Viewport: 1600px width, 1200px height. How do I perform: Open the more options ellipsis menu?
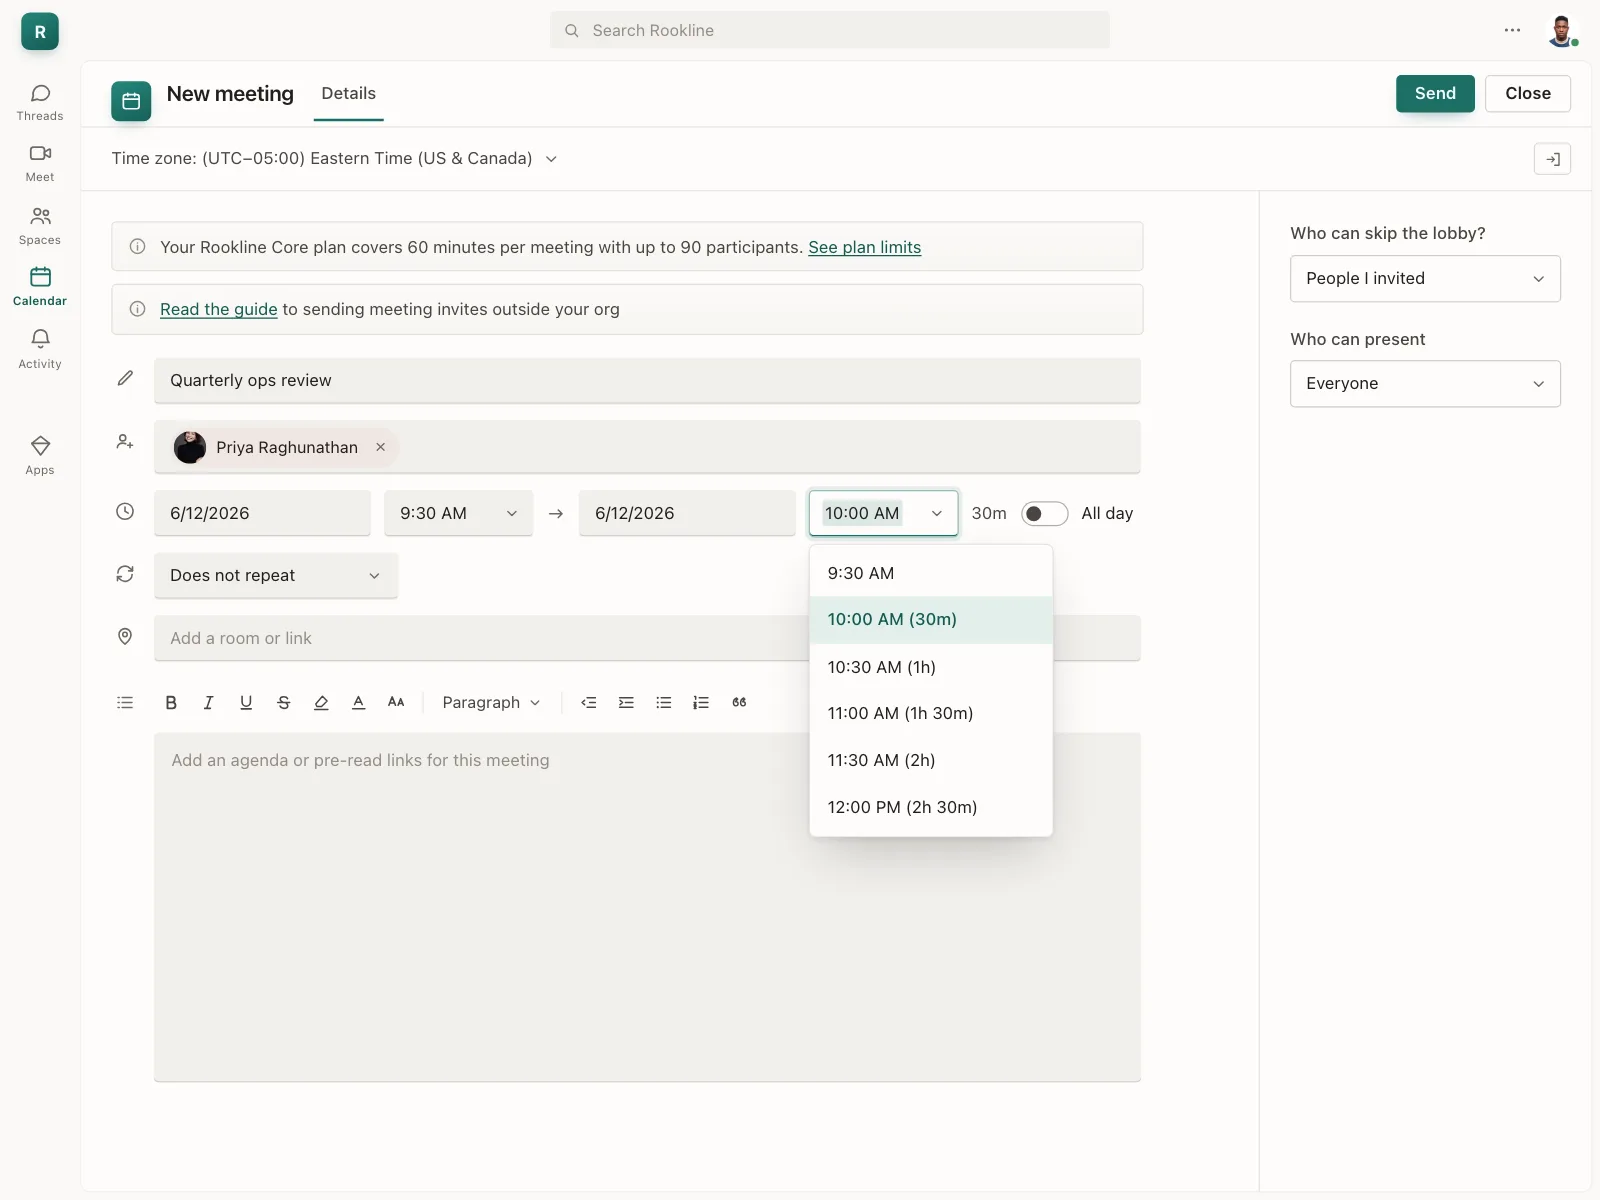click(1512, 30)
